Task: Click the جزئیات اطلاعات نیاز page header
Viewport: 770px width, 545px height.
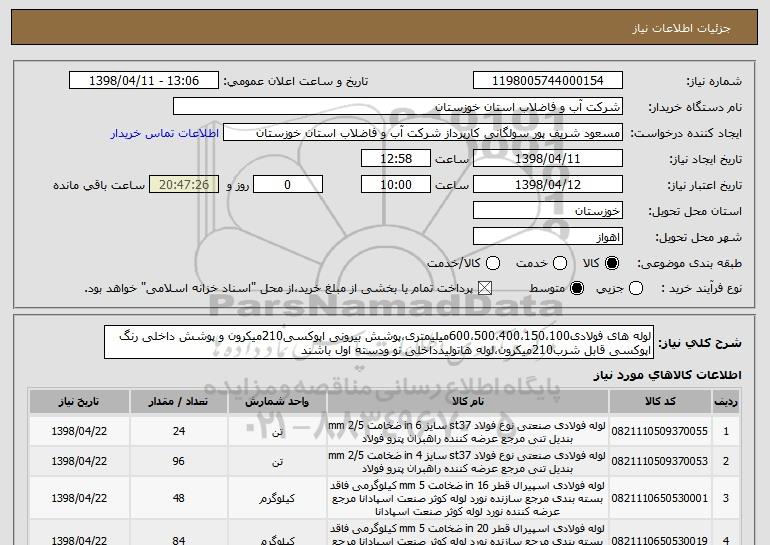Action: [681, 28]
